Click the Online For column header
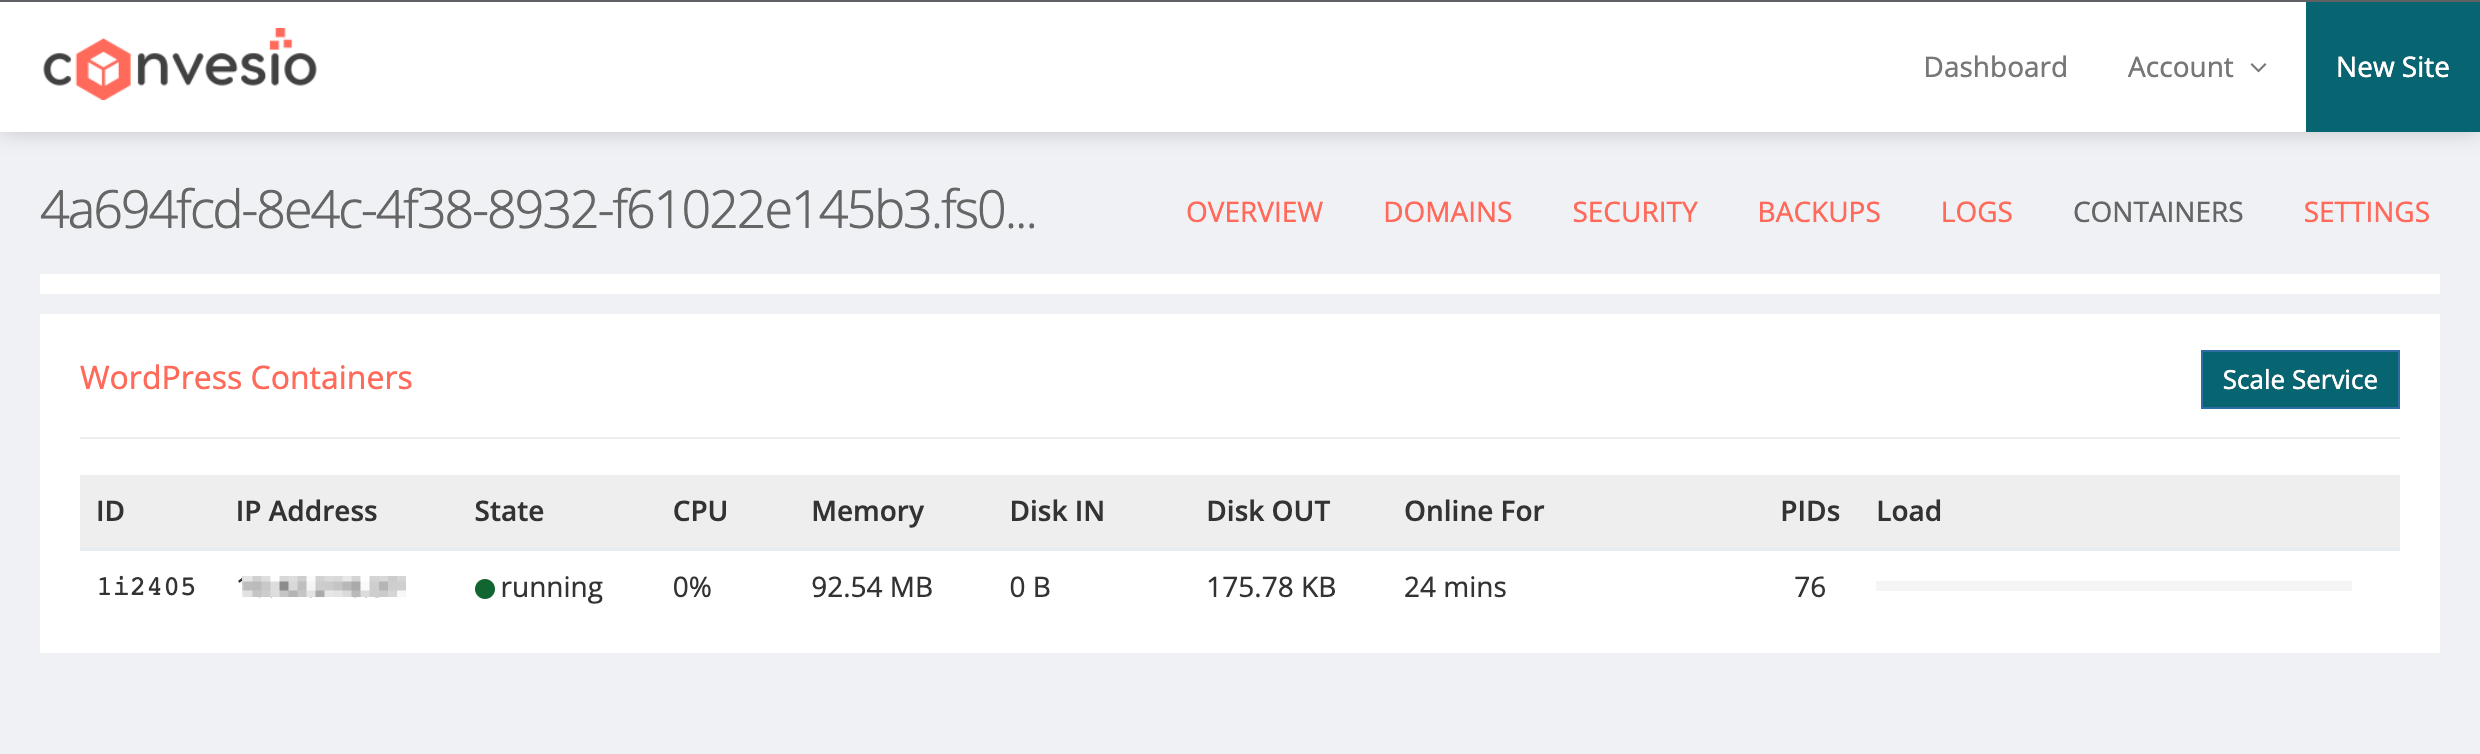Viewport: 2480px width, 754px height. coord(1473,511)
